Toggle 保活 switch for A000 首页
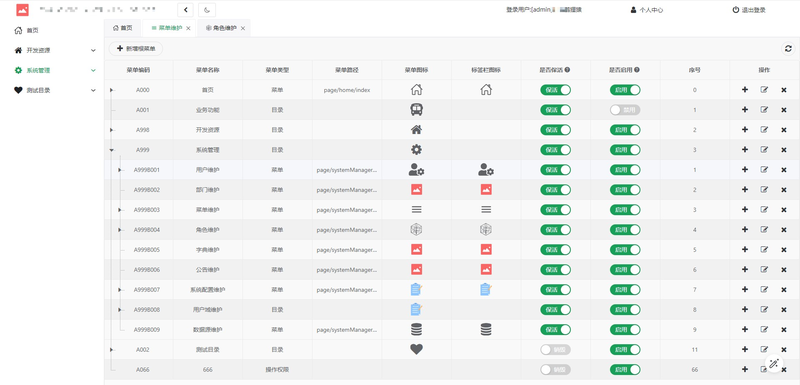Screen dimensions: 800x385 (556, 90)
